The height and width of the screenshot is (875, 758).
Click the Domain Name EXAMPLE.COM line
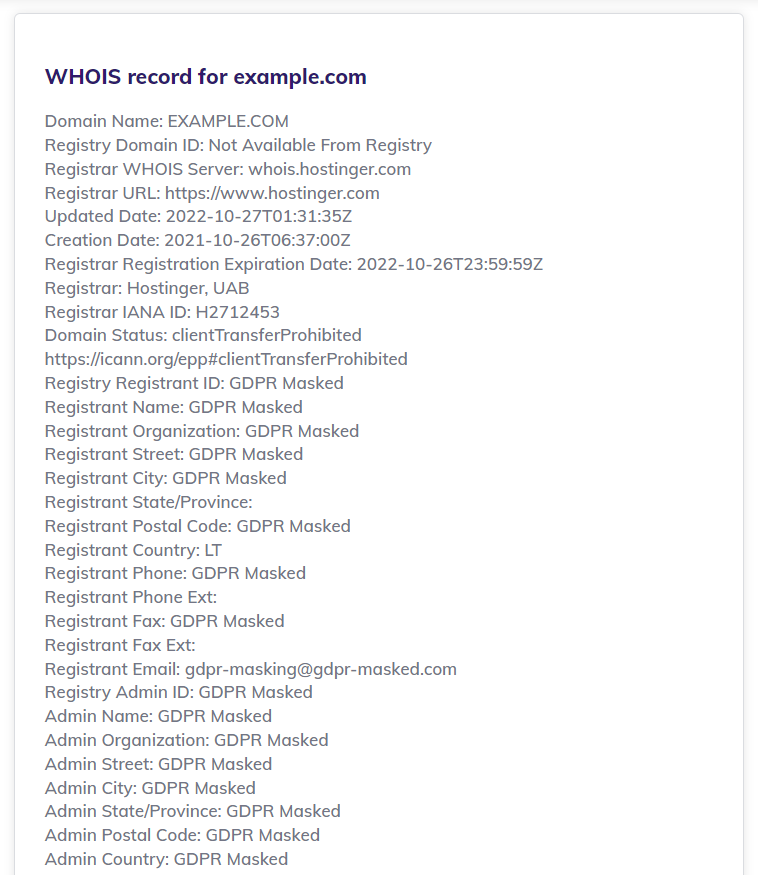[167, 122]
